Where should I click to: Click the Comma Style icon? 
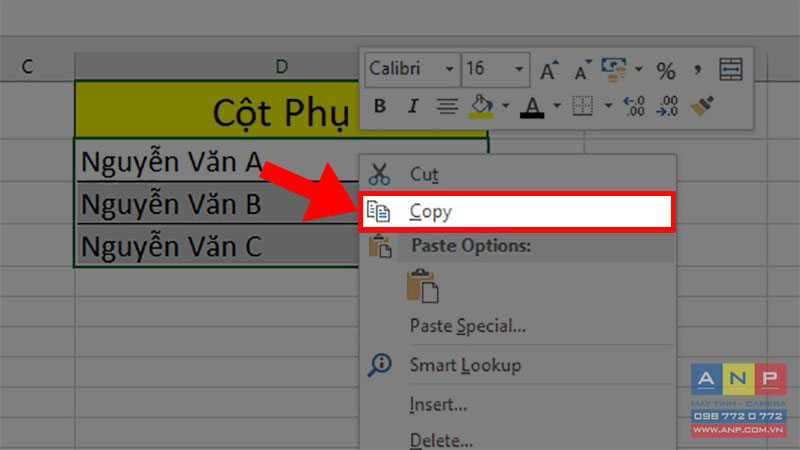(697, 70)
